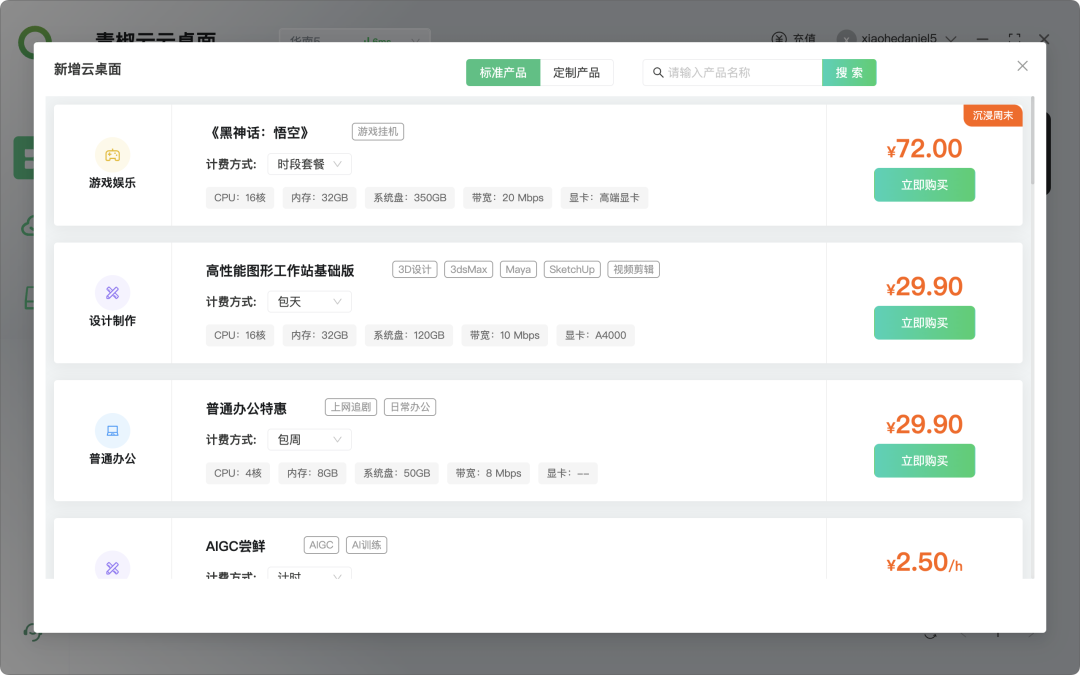The image size is (1080, 675).
Task: Click the SketchUp tag
Action: (x=572, y=269)
